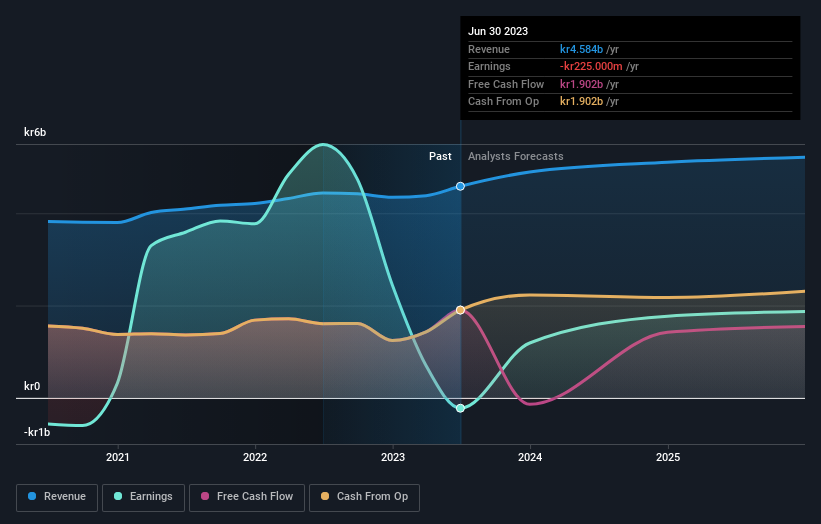821x524 pixels.
Task: Click the Cash From Op label in tooltip
Action: [503, 102]
